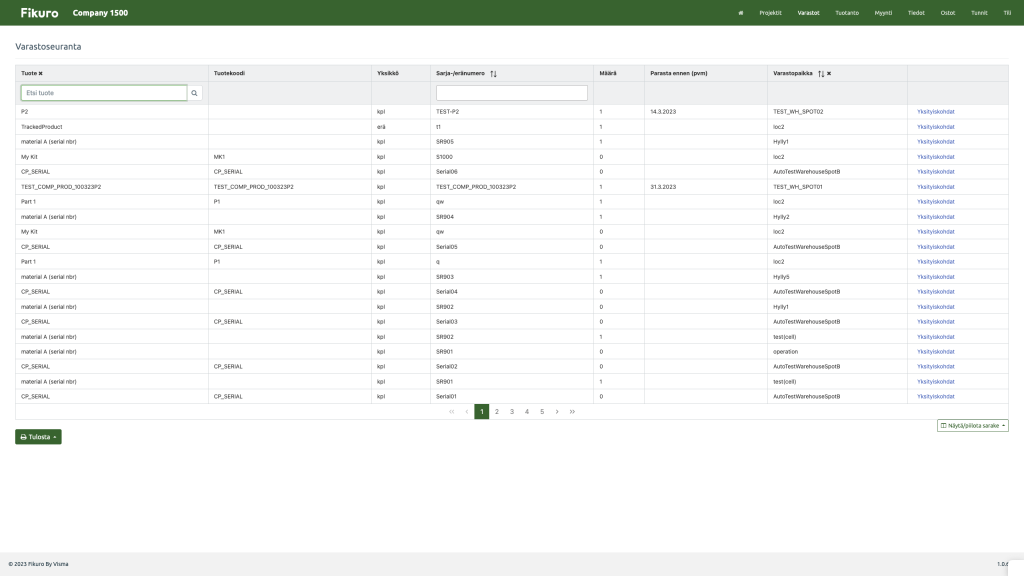Sort by Sarja-/eränumero column arrows
This screenshot has height=576, width=1024.
pos(493,74)
